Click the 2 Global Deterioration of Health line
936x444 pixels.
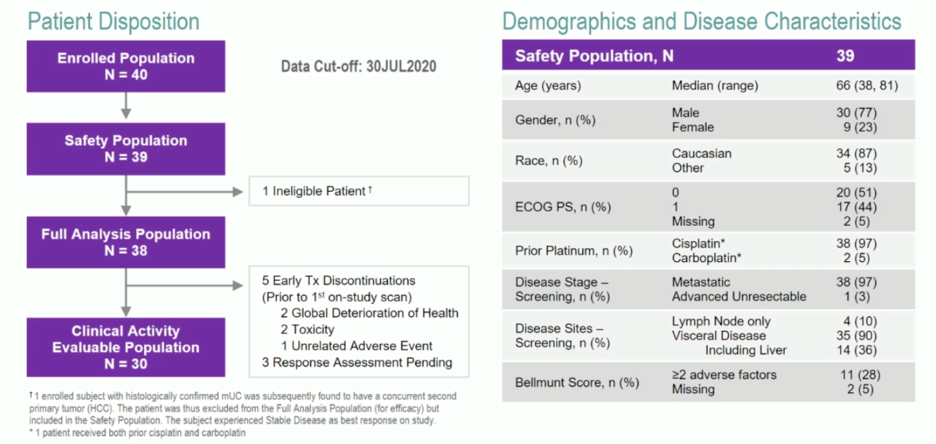click(370, 313)
